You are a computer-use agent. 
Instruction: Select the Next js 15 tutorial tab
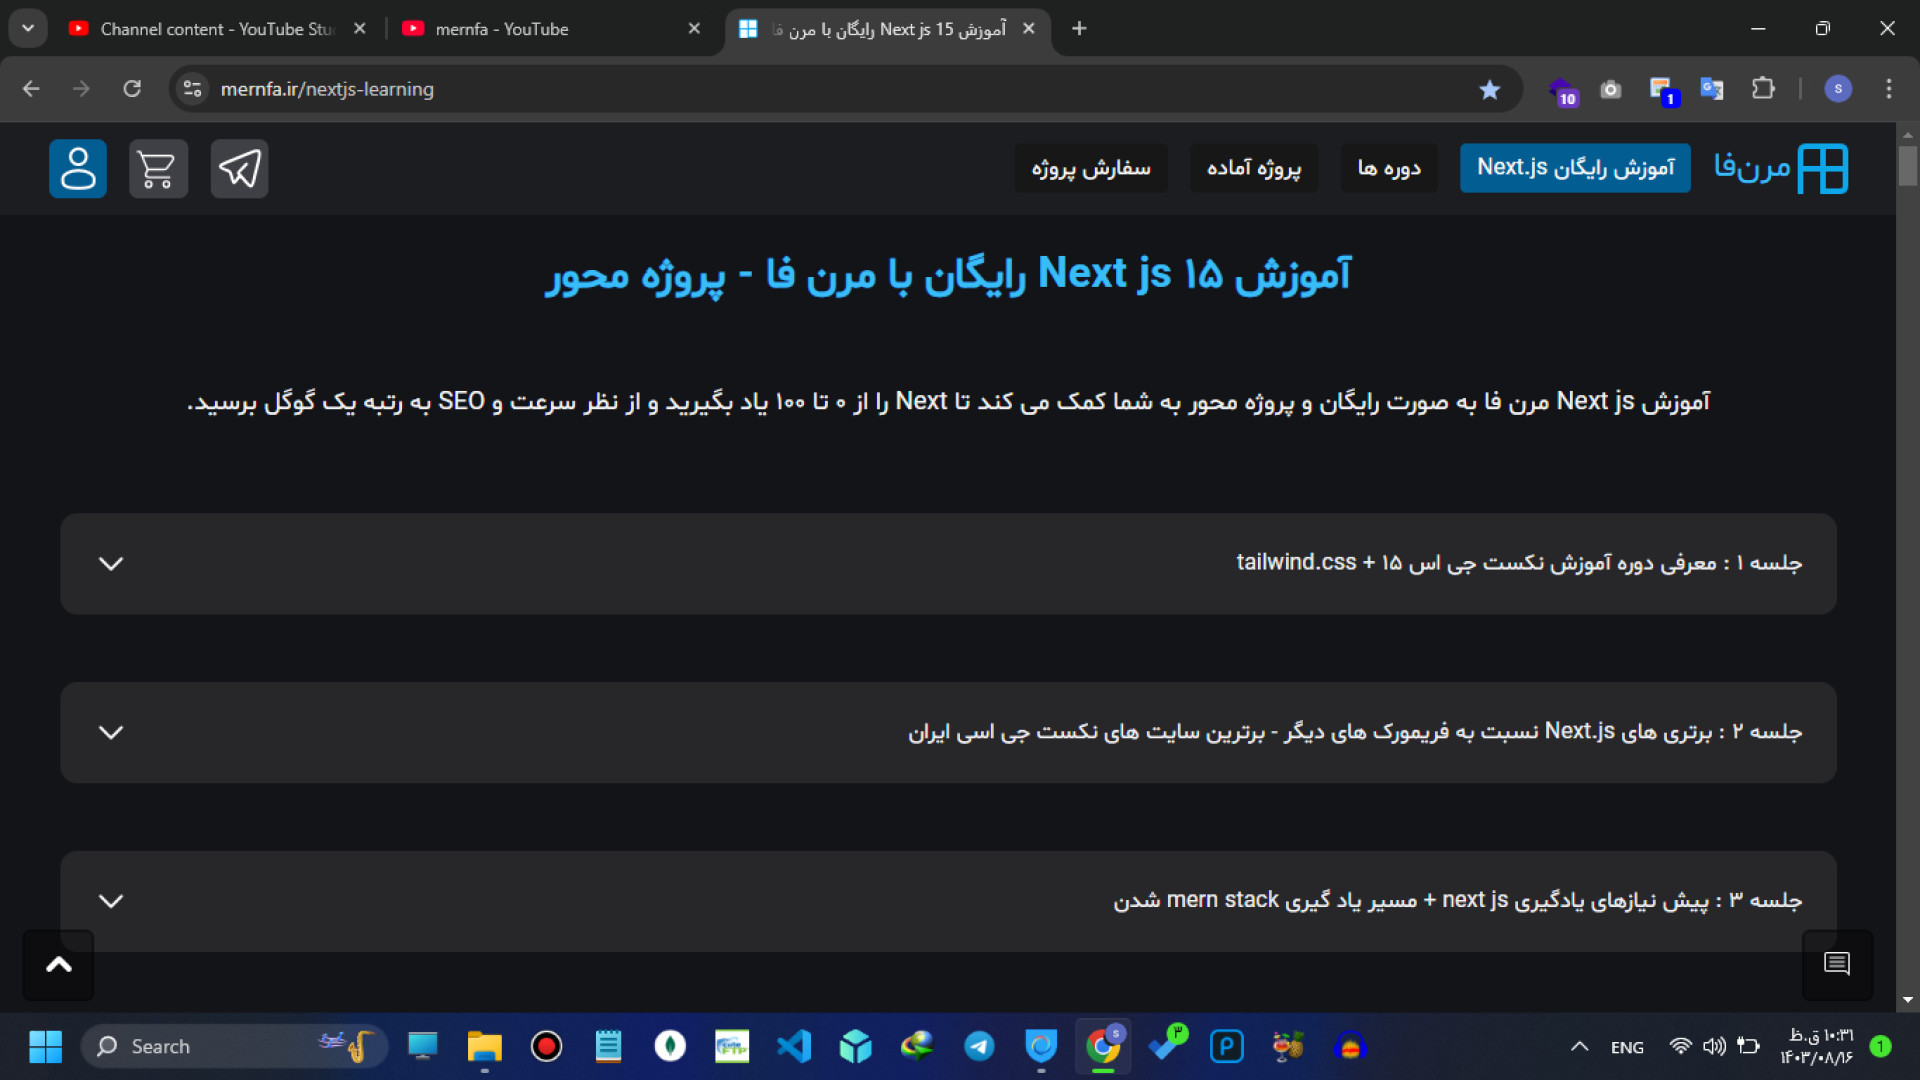888,29
